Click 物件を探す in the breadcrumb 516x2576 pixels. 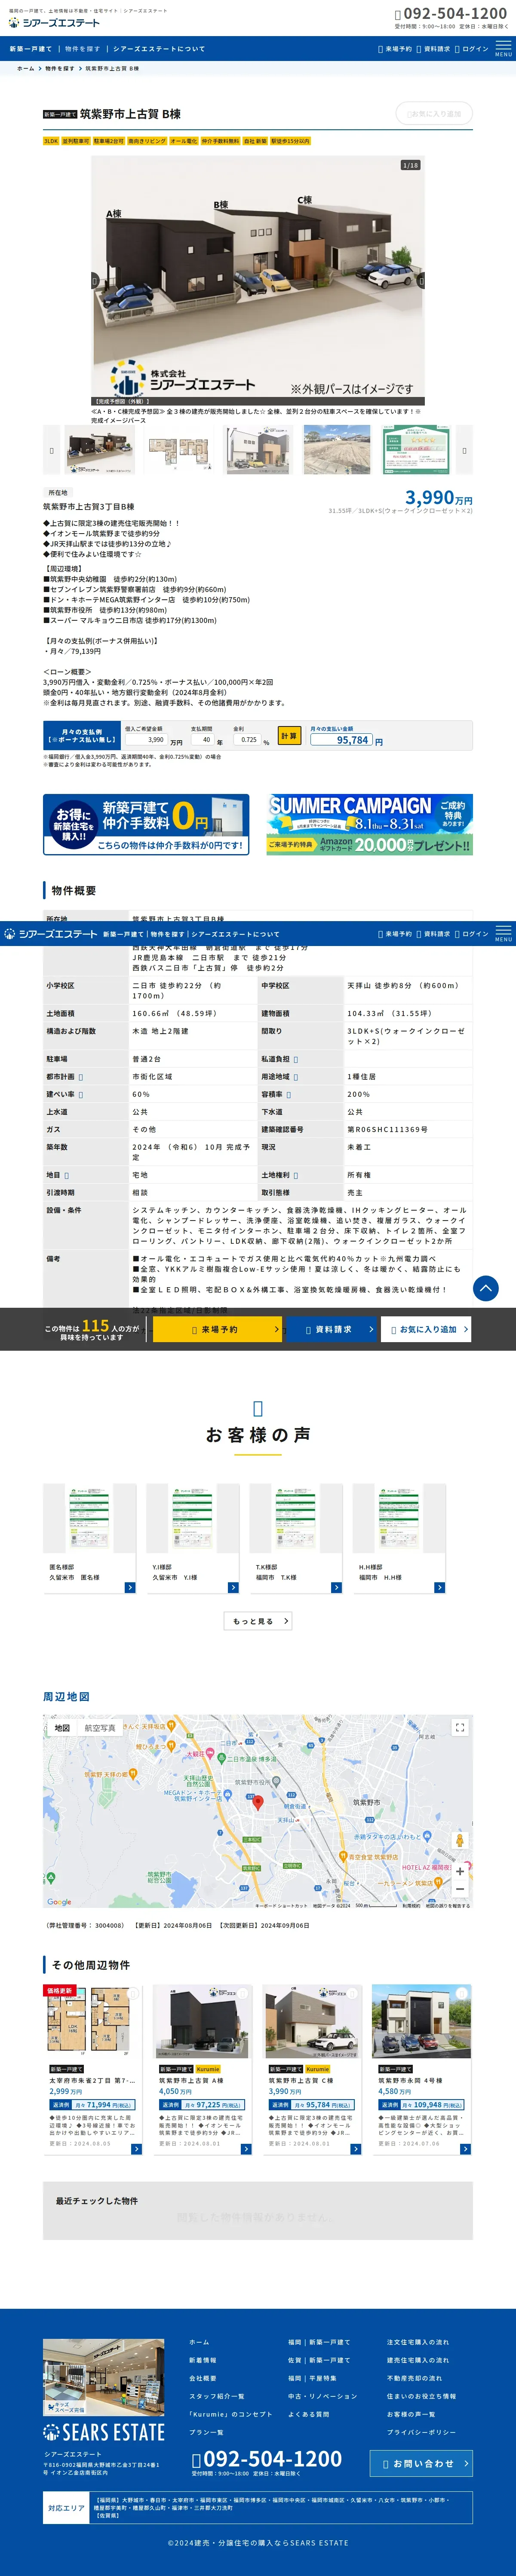pyautogui.click(x=60, y=69)
